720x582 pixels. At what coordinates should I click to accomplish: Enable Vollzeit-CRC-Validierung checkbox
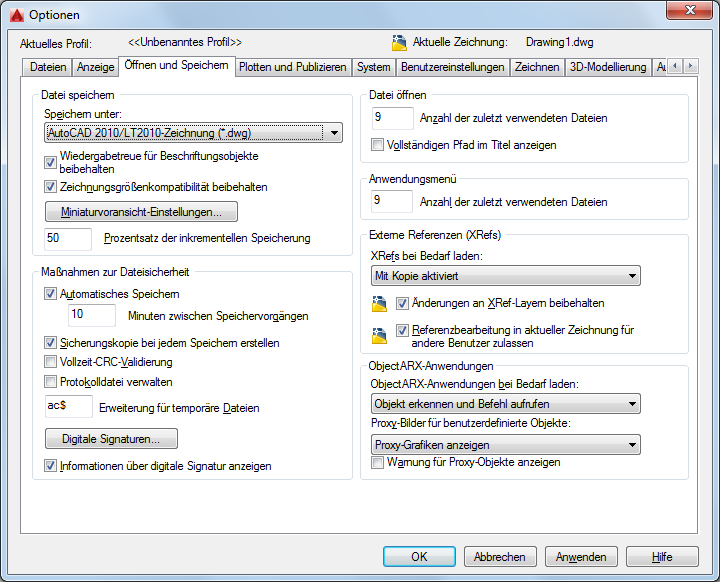click(x=51, y=362)
